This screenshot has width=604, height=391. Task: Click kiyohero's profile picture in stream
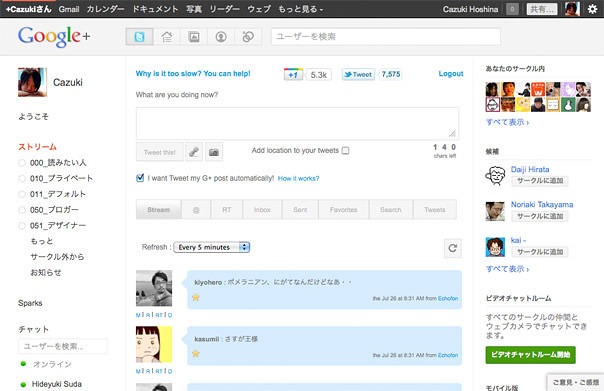(154, 288)
